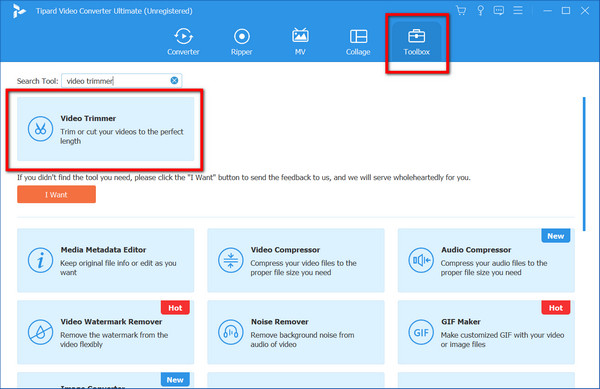Screen dimensions: 600x389
Task: Click the Hot badge on GIF Maker
Action: click(x=556, y=308)
